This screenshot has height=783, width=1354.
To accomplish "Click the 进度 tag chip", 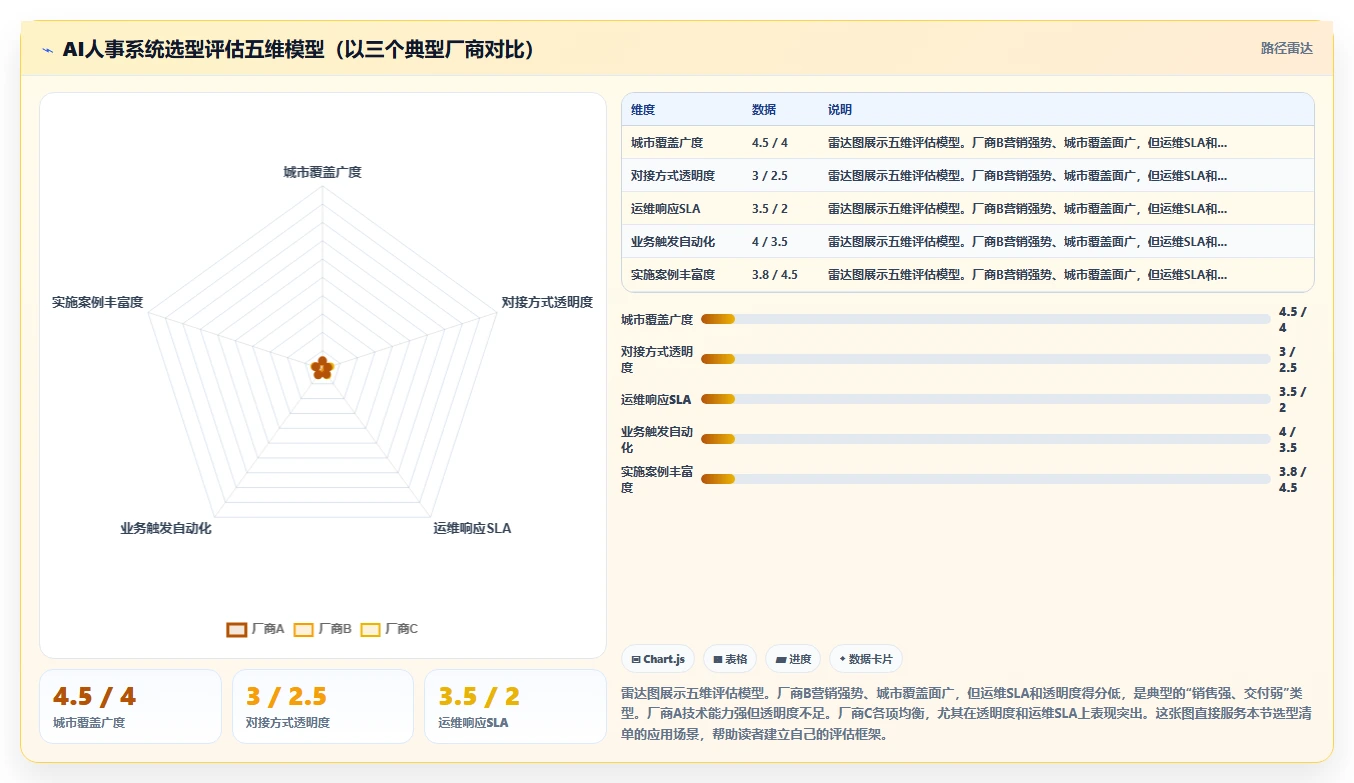I will pyautogui.click(x=793, y=659).
